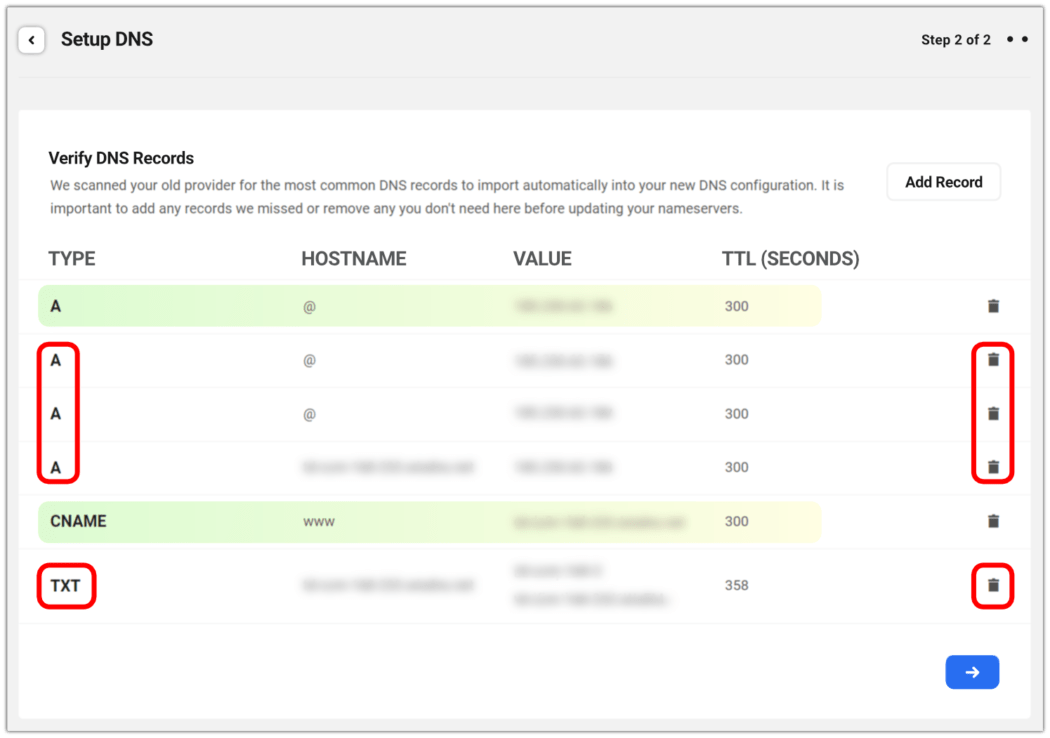This screenshot has width=1050, height=738.
Task: Delete the CNAME www record
Action: (x=993, y=521)
